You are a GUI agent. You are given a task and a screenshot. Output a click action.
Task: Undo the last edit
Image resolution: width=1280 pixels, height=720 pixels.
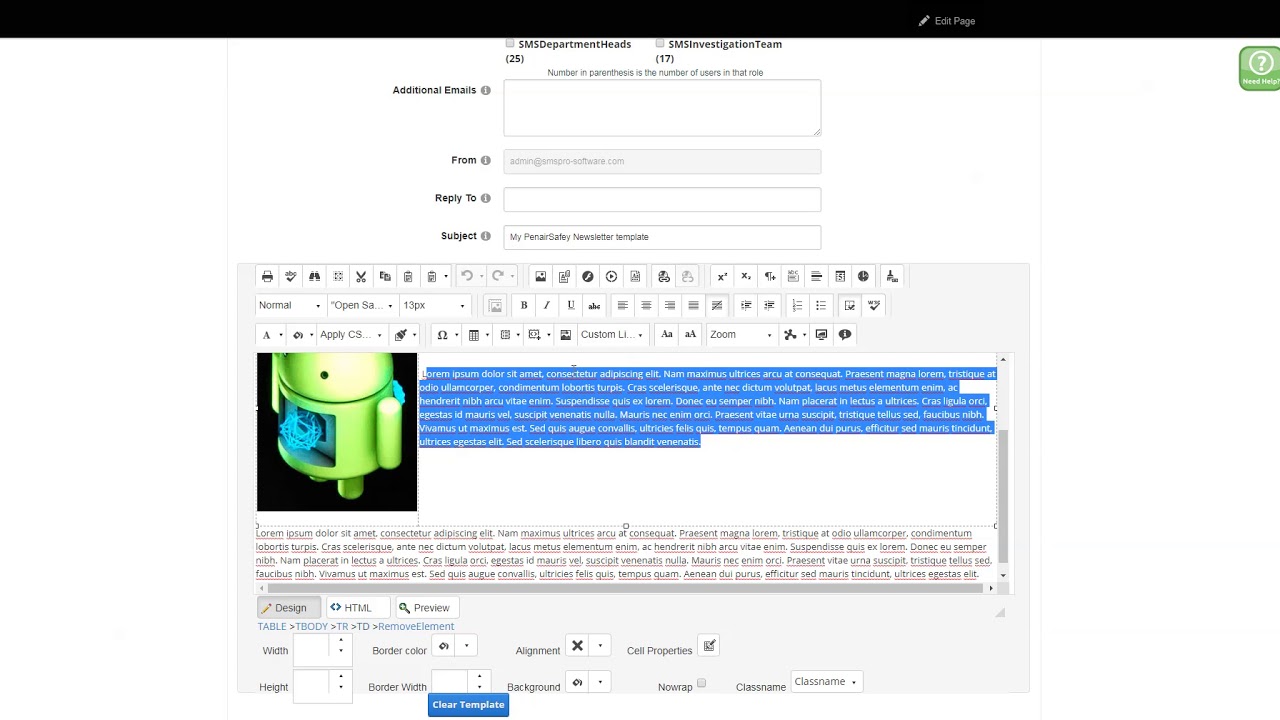[x=467, y=276]
